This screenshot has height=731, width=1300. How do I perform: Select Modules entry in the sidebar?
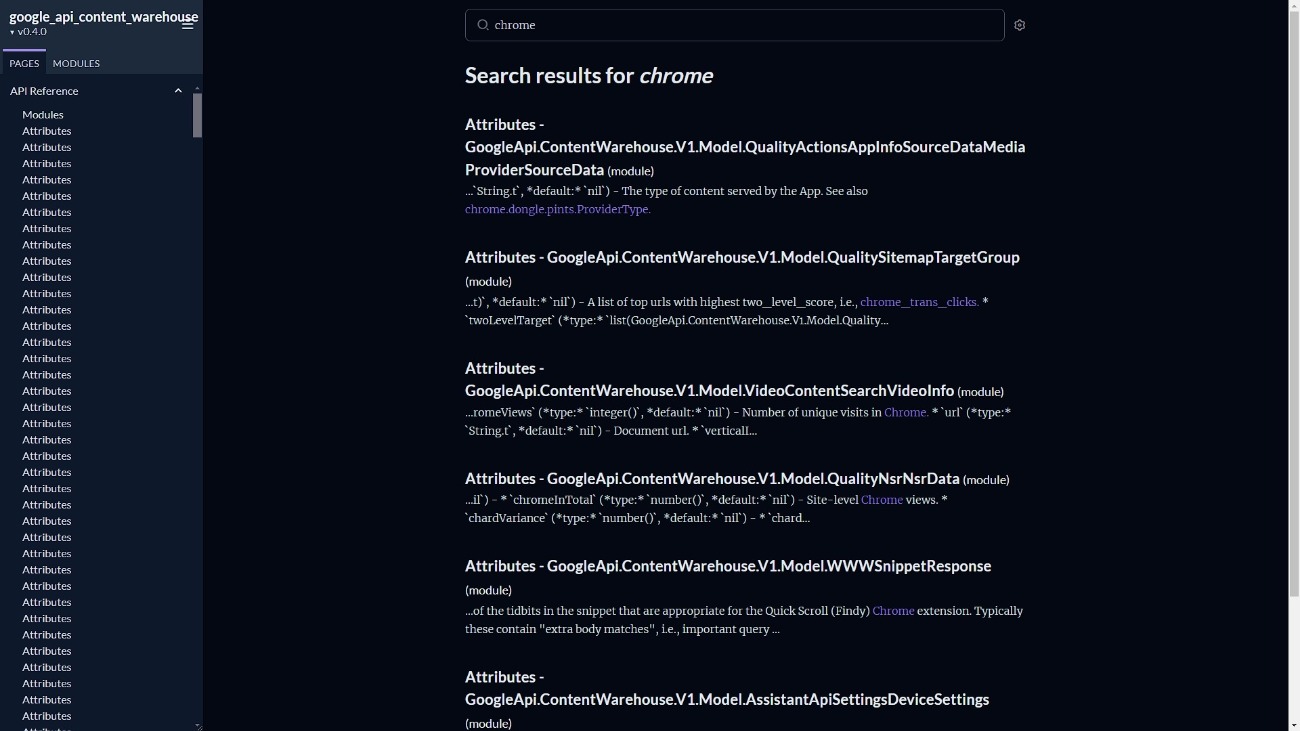pos(43,115)
